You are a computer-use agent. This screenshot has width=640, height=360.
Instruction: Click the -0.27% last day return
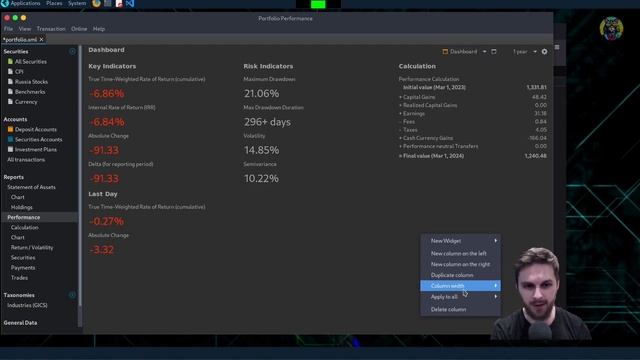(106, 221)
